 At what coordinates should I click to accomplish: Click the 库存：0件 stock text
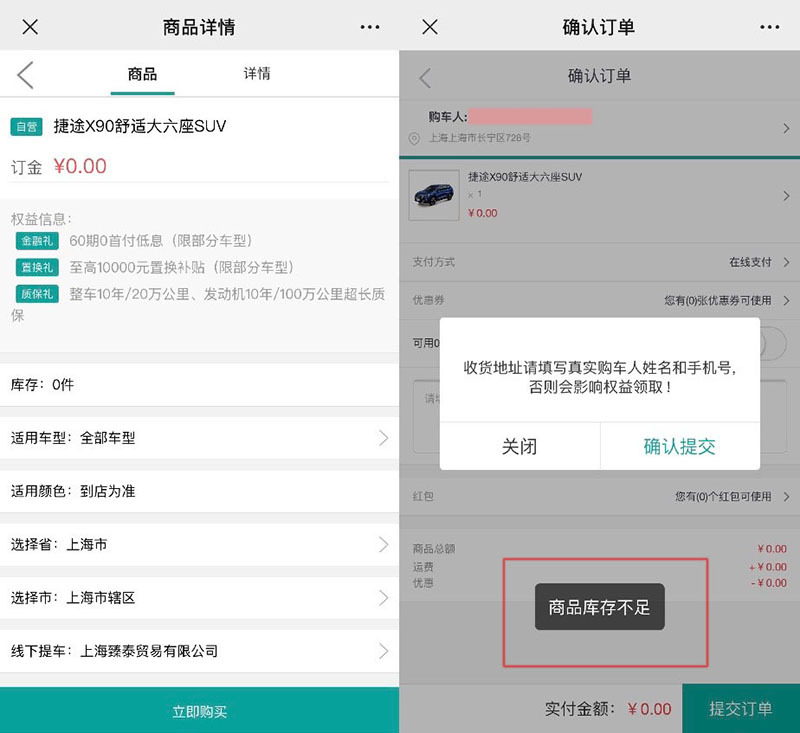[x=42, y=385]
